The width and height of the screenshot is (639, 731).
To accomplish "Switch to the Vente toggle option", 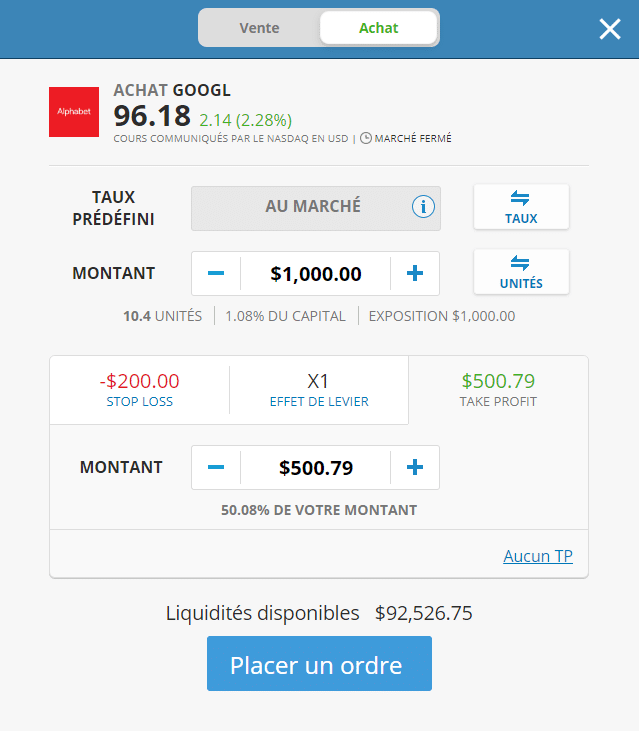I will point(259,28).
